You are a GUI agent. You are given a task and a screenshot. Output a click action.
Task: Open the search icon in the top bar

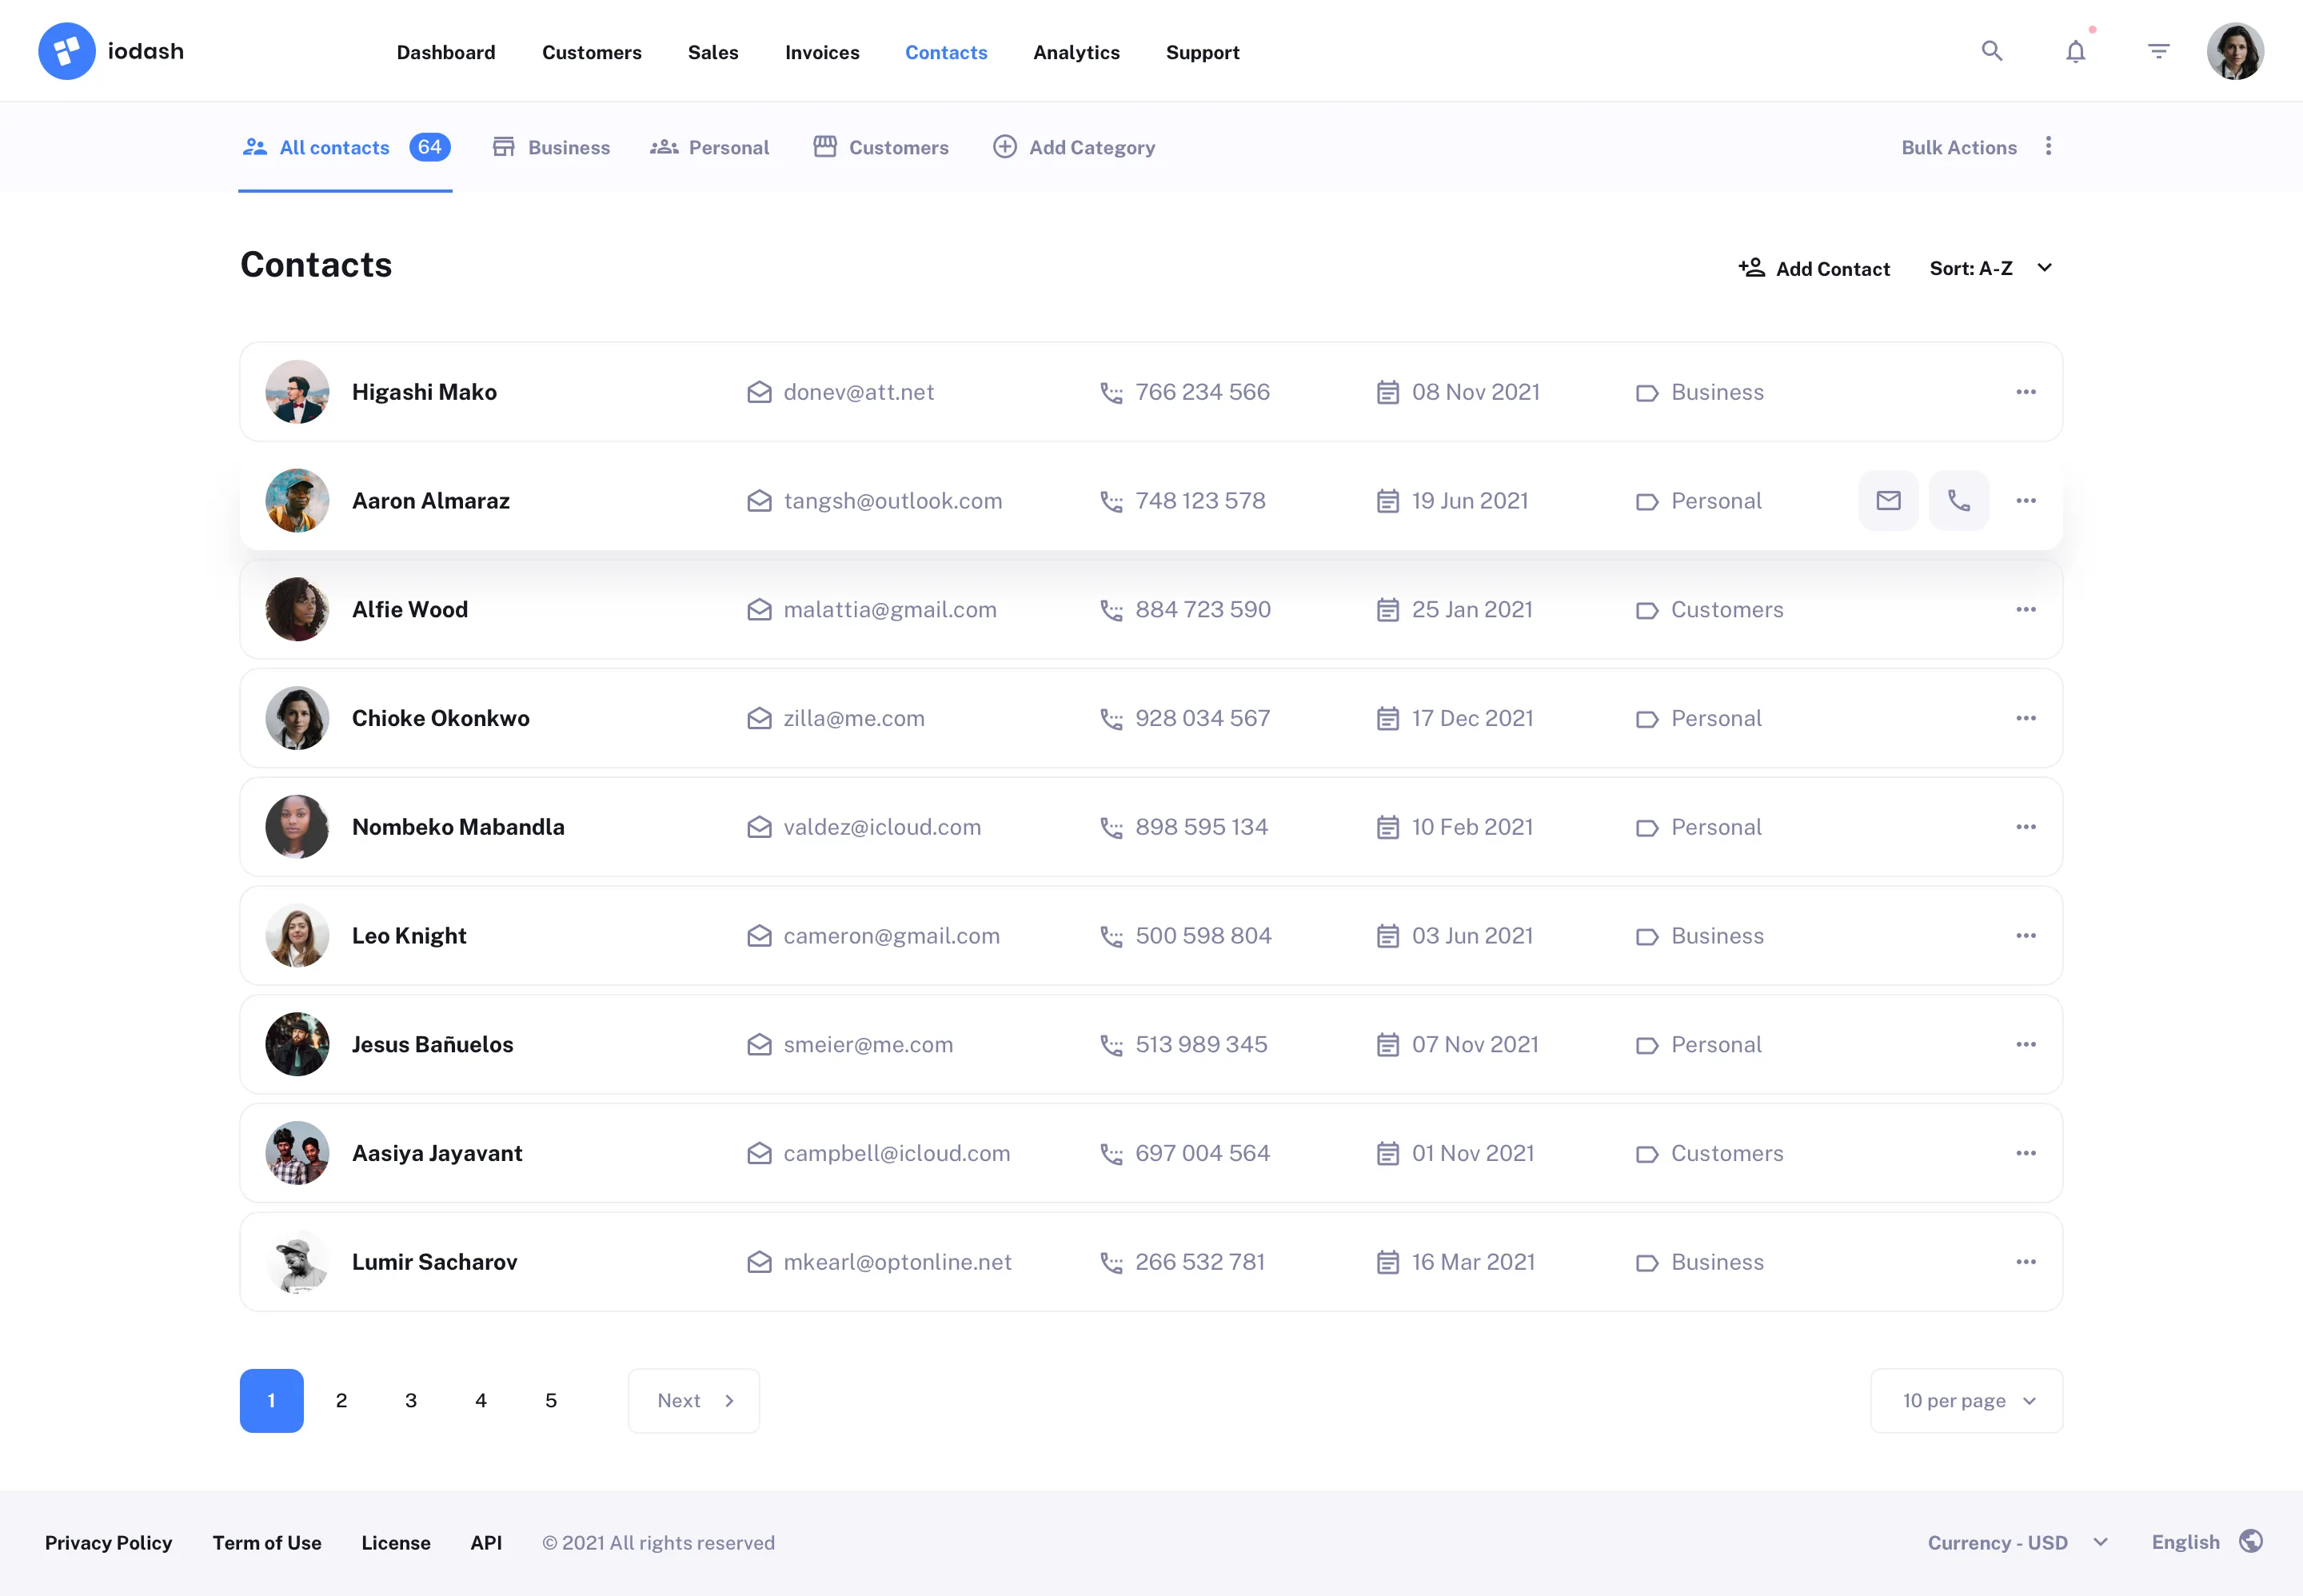pos(1991,50)
